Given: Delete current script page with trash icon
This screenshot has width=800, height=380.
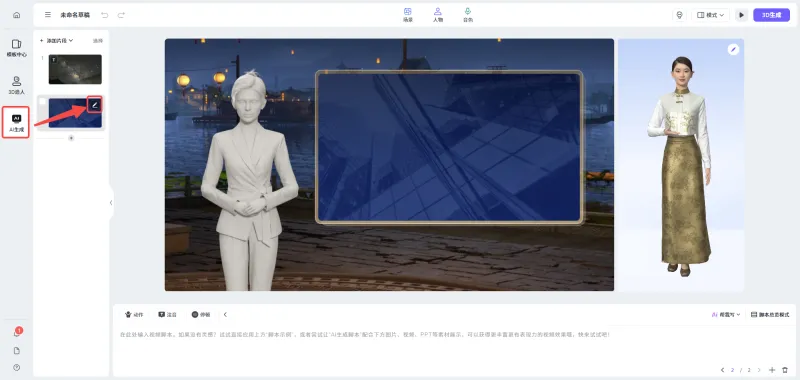Looking at the screenshot, I should [785, 370].
